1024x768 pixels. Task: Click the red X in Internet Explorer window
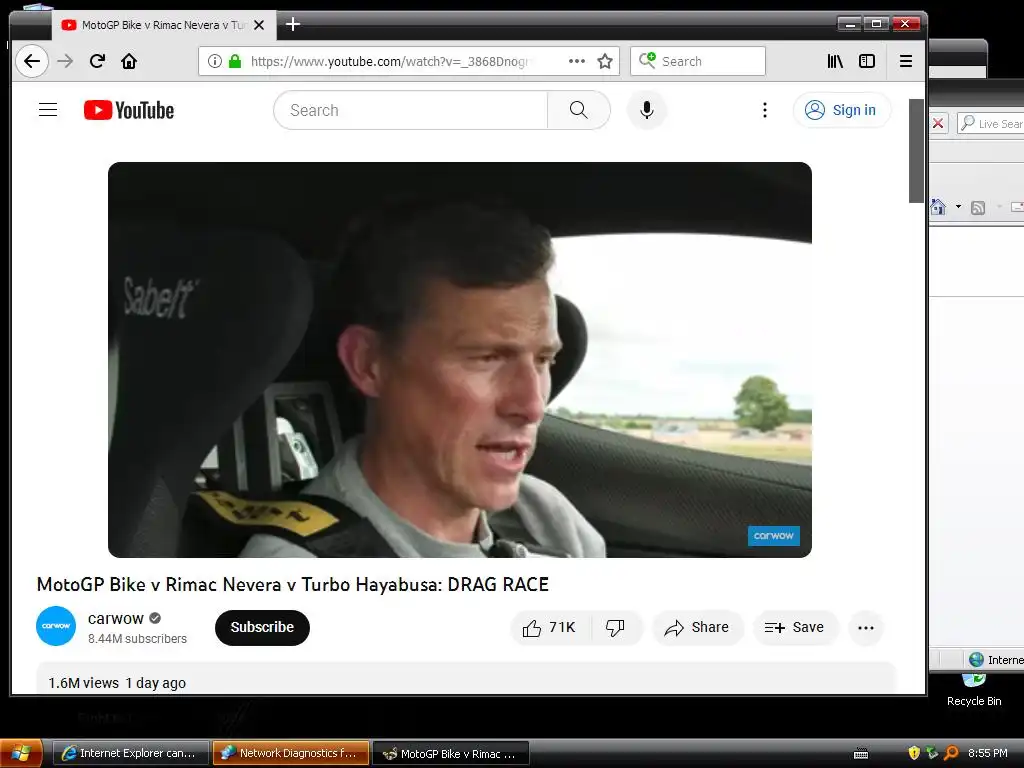click(938, 123)
